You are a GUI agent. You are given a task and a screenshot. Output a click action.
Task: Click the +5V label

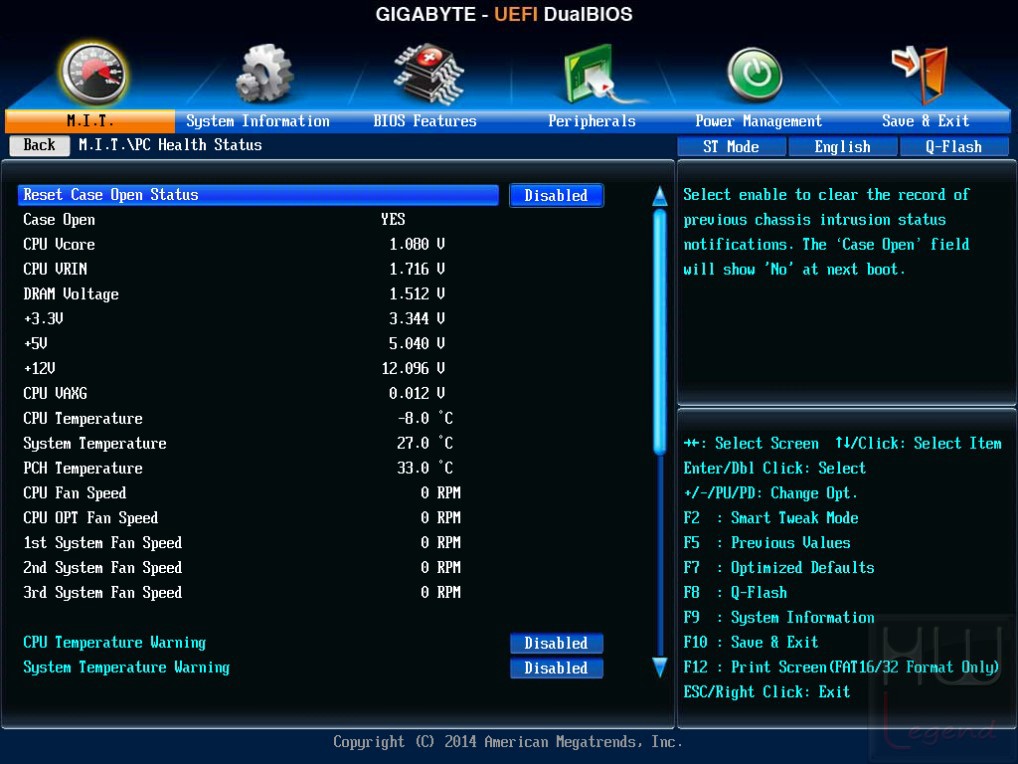point(36,343)
